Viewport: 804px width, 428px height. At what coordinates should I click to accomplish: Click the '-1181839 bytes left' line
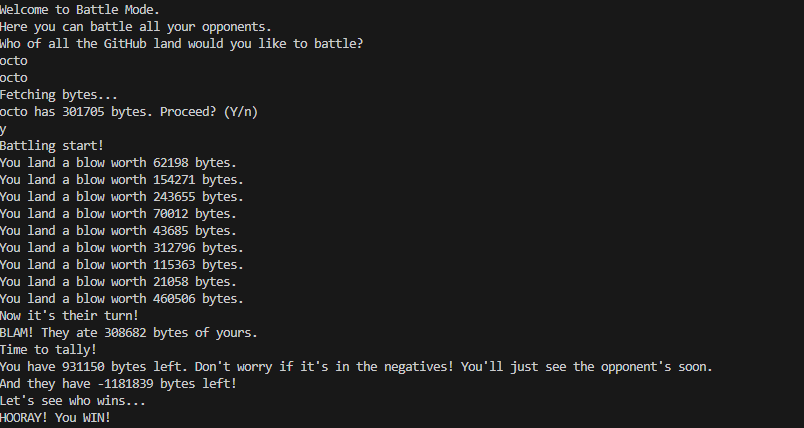118,383
